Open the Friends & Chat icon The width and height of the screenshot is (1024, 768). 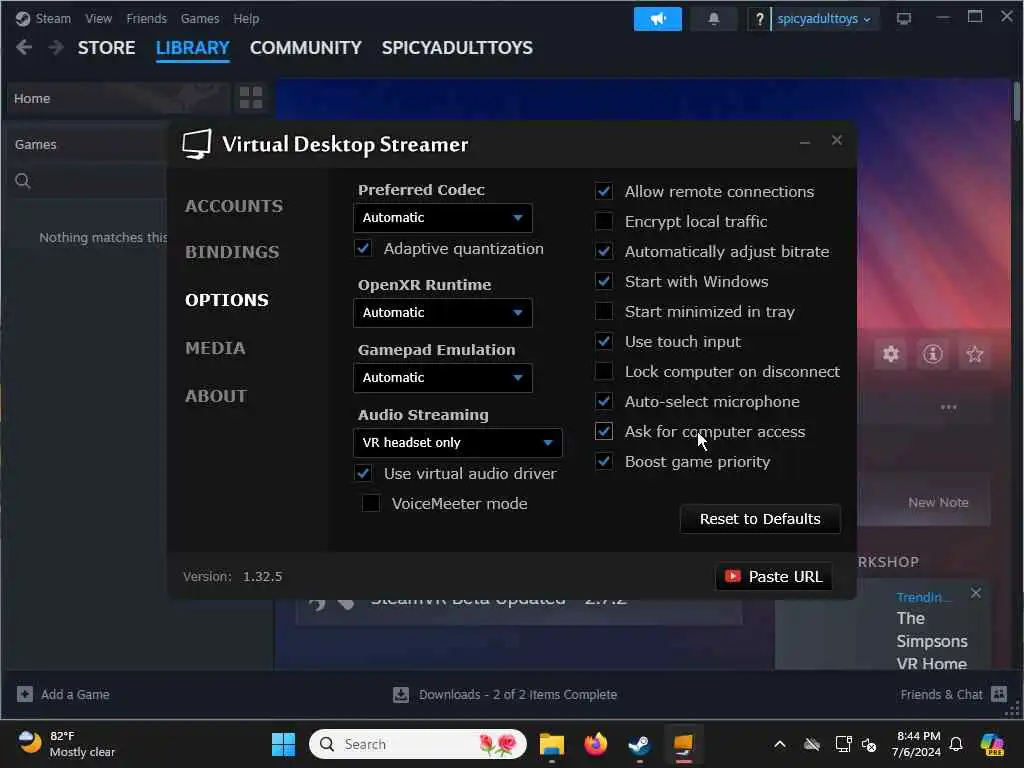(x=999, y=694)
